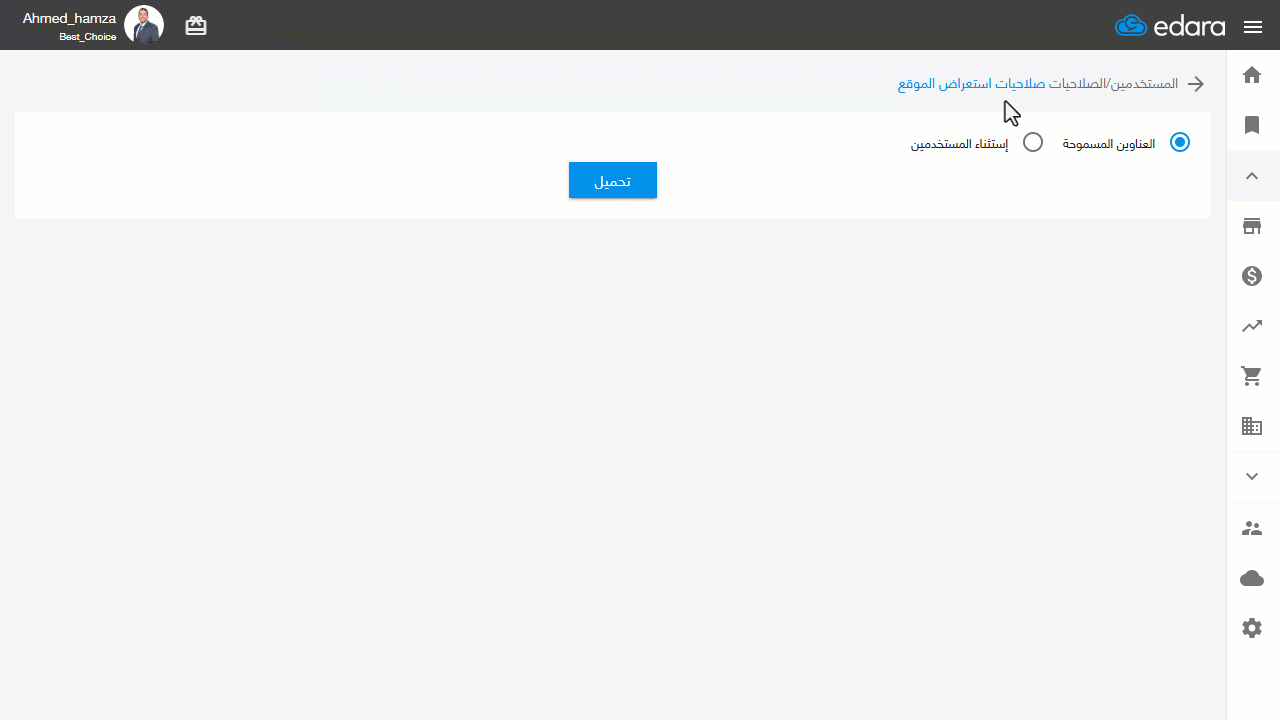
Task: Open the building organization sidebar icon
Action: pos(1252,427)
